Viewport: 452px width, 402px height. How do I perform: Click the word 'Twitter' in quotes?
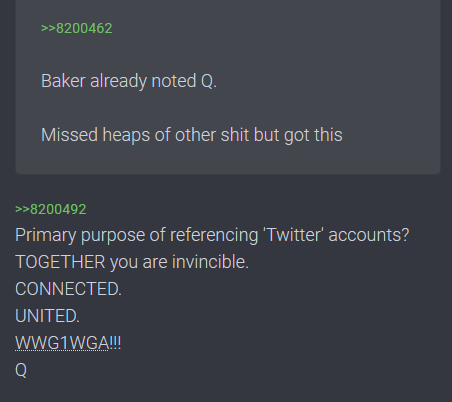coord(293,235)
